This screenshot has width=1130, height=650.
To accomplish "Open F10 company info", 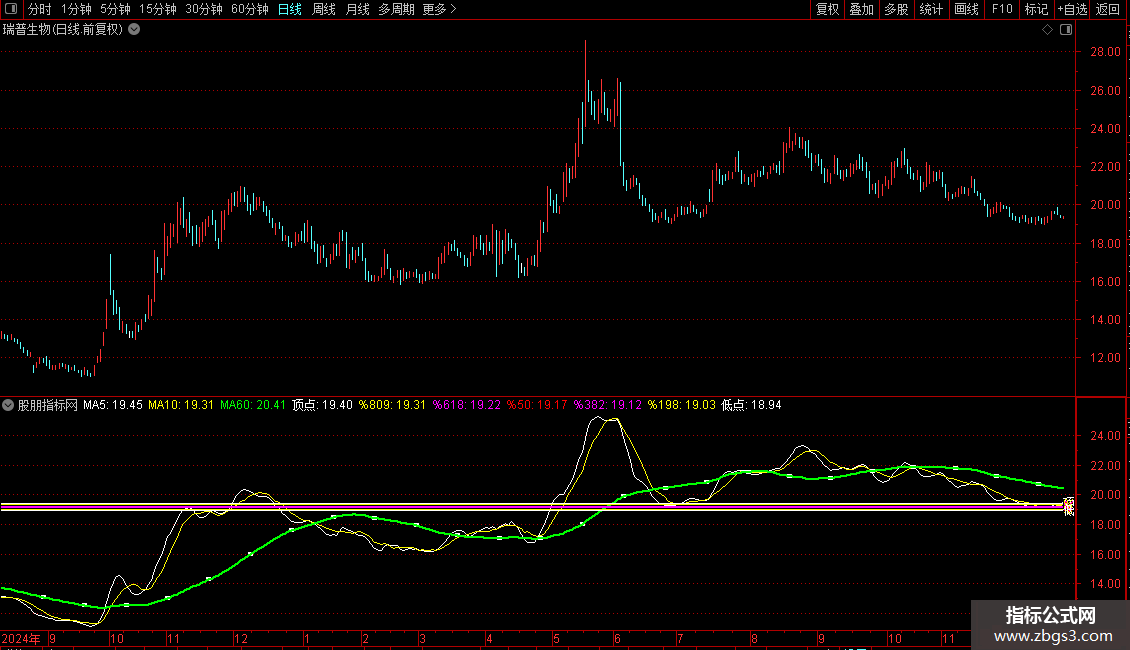I will pyautogui.click(x=1002, y=9).
